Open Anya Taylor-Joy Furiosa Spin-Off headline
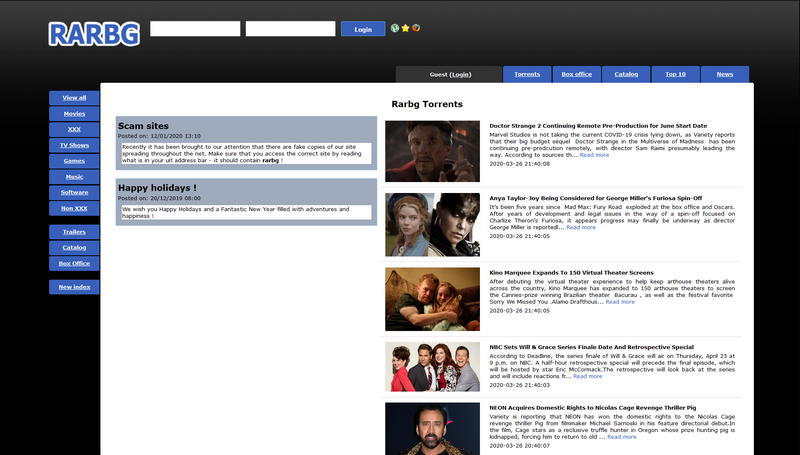 [x=595, y=198]
